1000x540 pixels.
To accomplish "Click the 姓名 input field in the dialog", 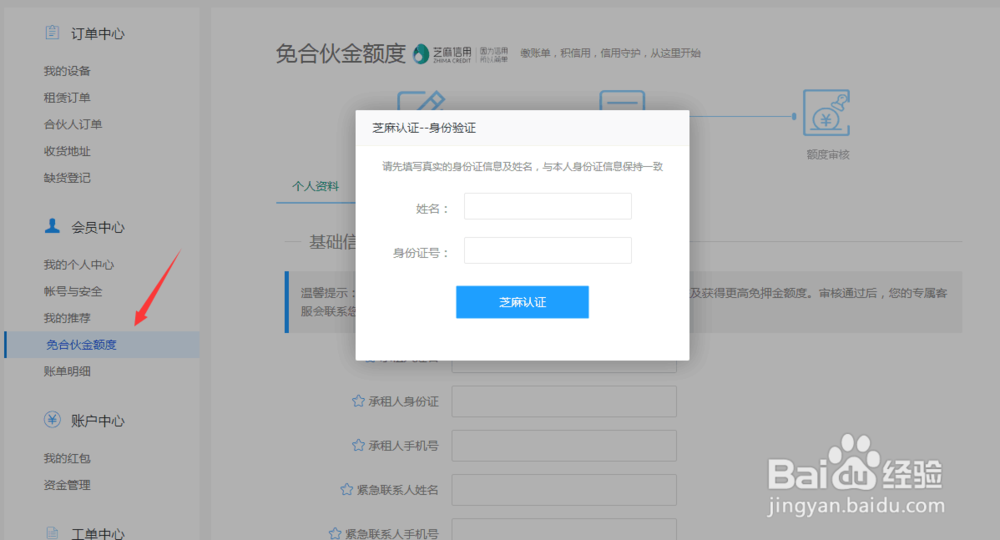I will click(548, 207).
